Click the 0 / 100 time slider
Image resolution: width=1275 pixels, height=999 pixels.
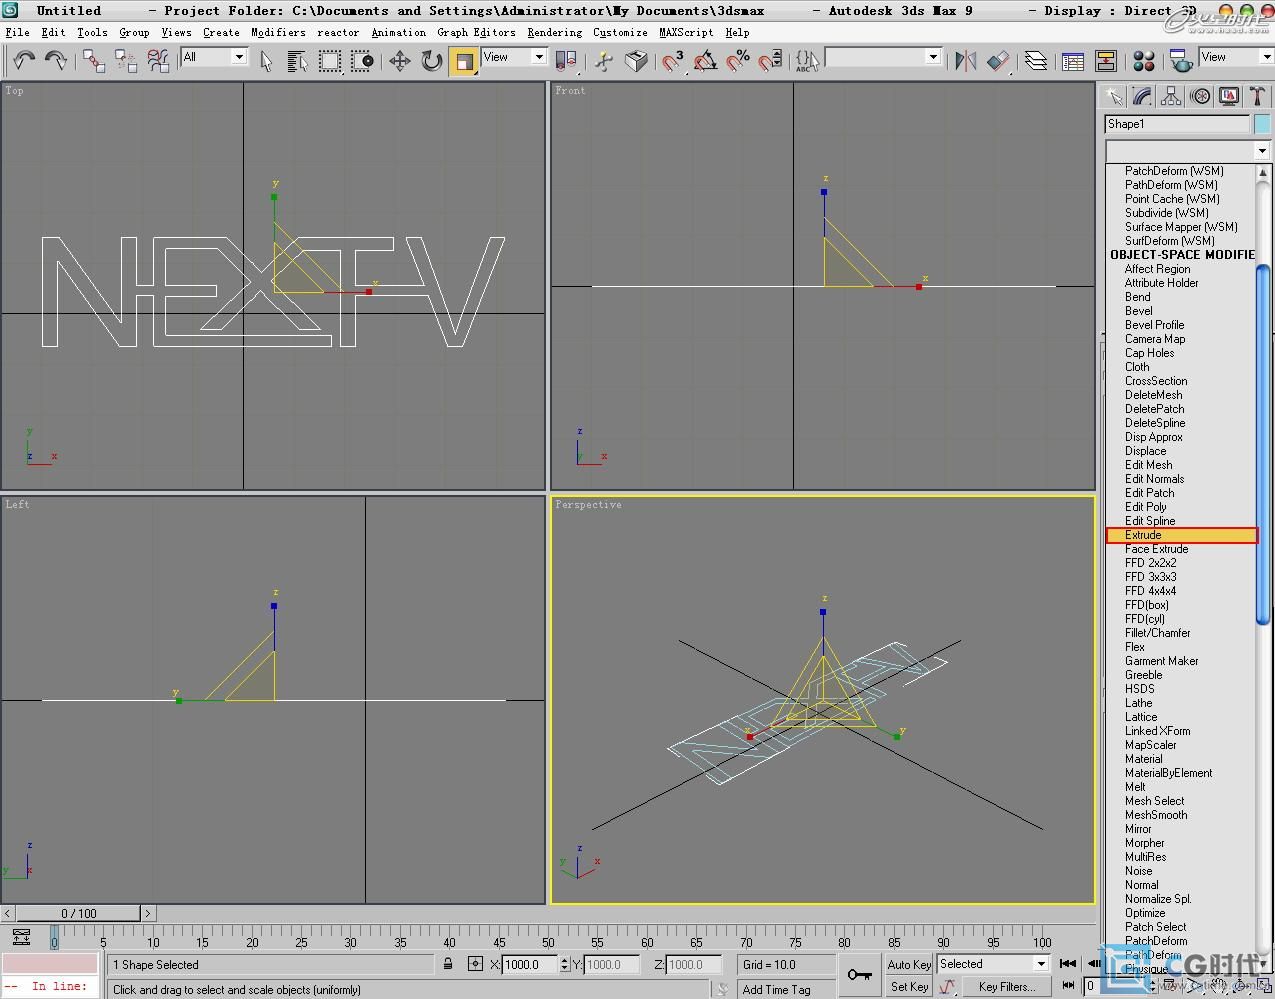click(79, 913)
